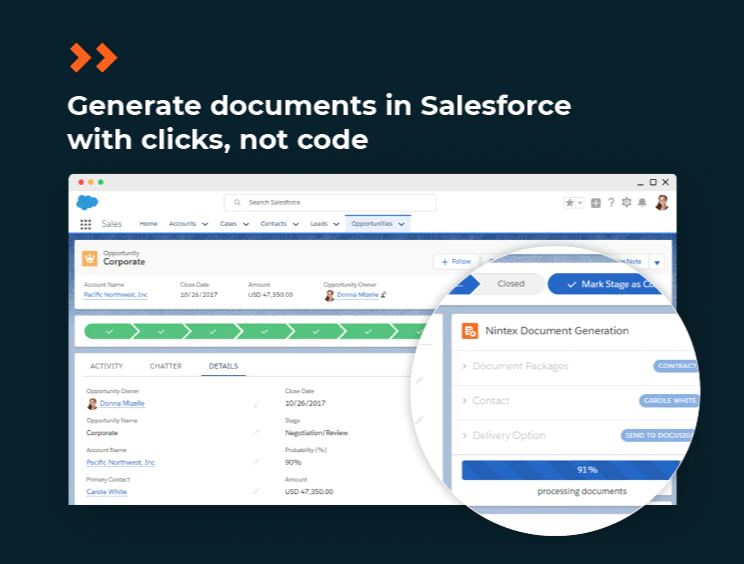Click the 91% progress bar
744x564 pixels.
pyautogui.click(x=572, y=470)
